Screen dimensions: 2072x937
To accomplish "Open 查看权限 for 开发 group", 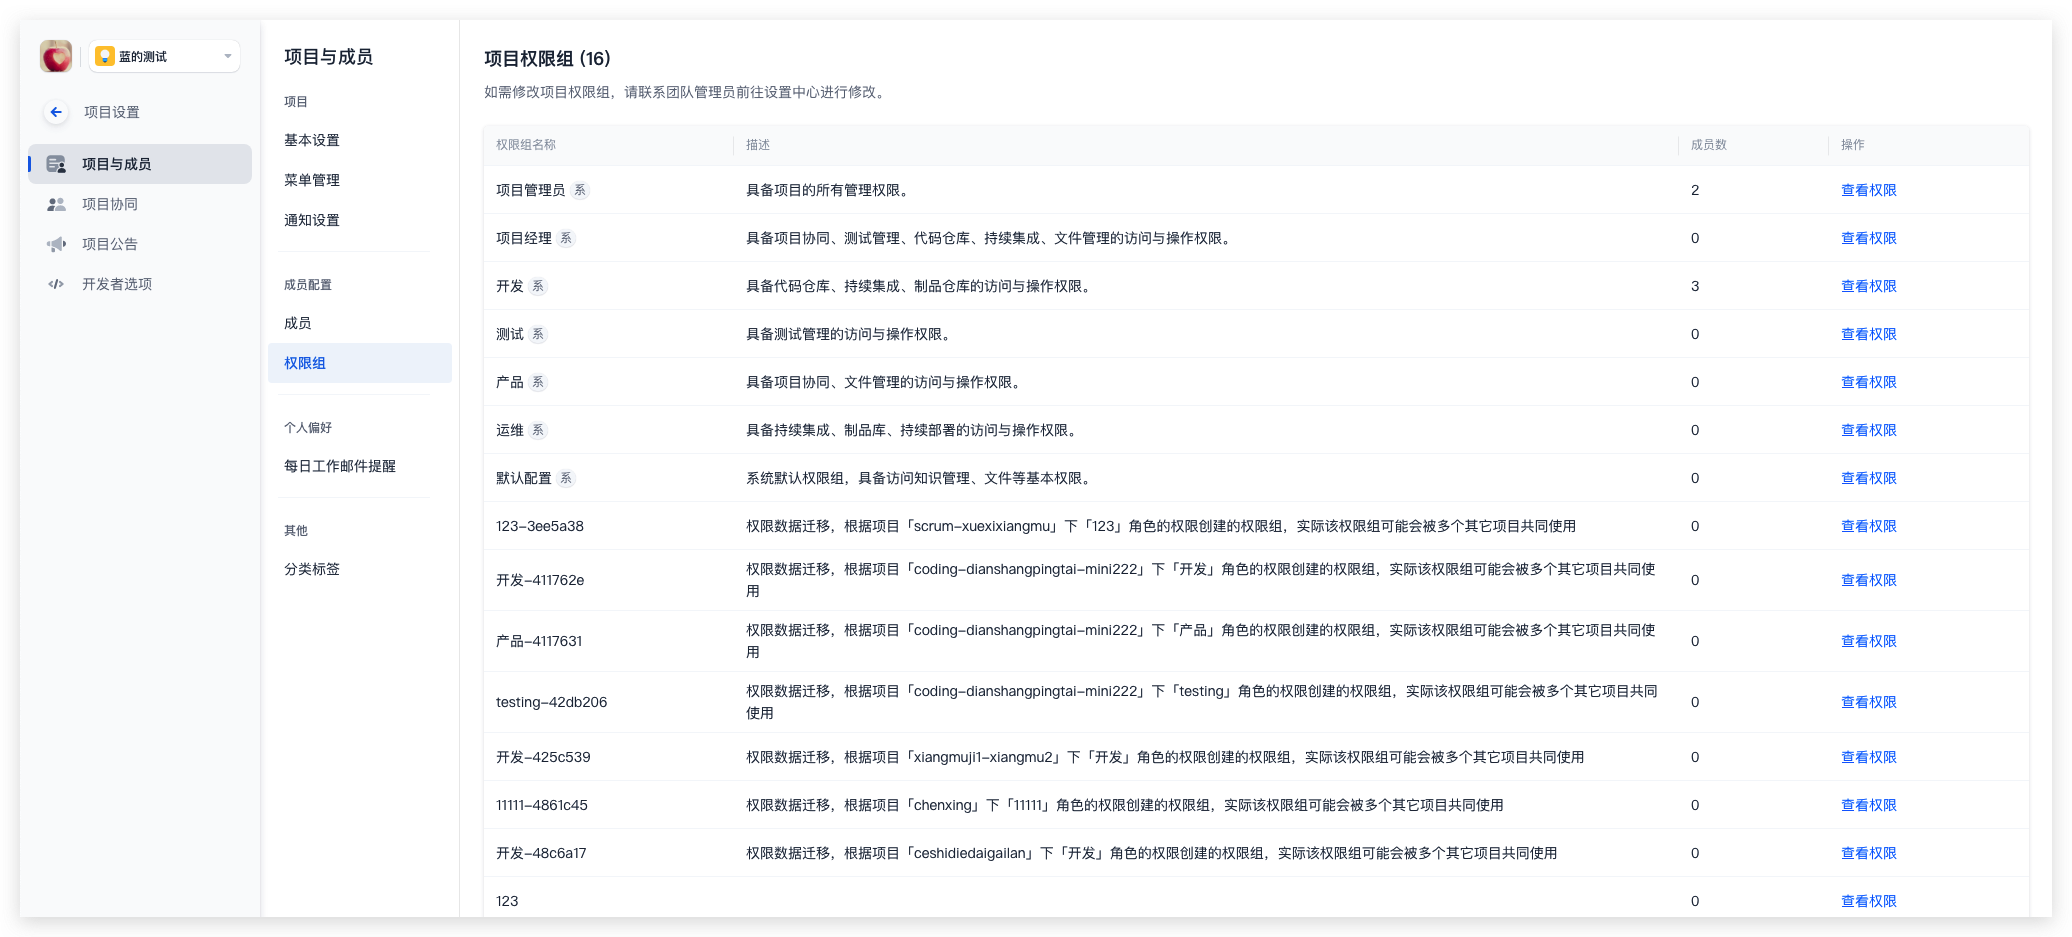I will tap(1868, 286).
